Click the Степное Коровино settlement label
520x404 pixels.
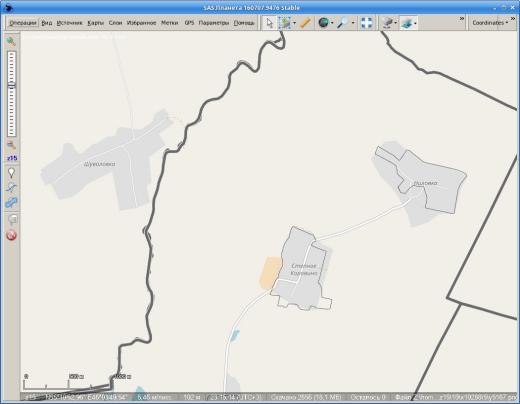point(304,269)
